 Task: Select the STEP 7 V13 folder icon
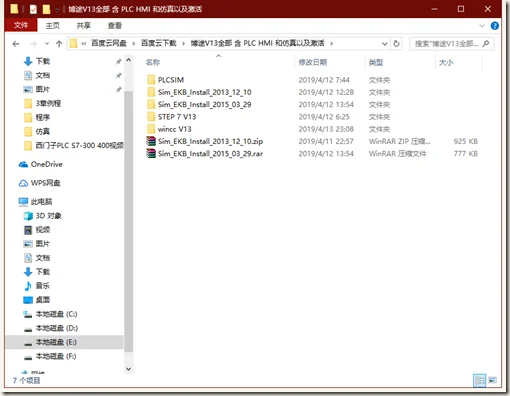pos(151,117)
